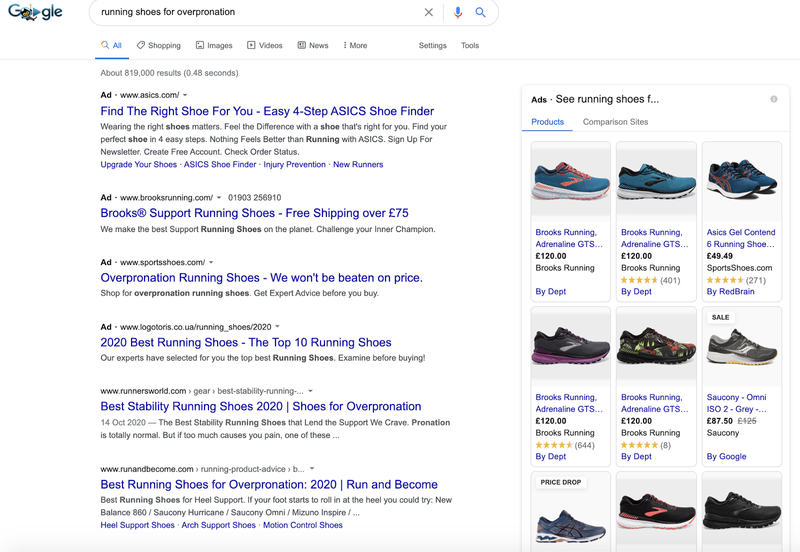The width and height of the screenshot is (800, 552).
Task: Open the Upgrade Your Shoes sitelink
Action: (x=139, y=164)
